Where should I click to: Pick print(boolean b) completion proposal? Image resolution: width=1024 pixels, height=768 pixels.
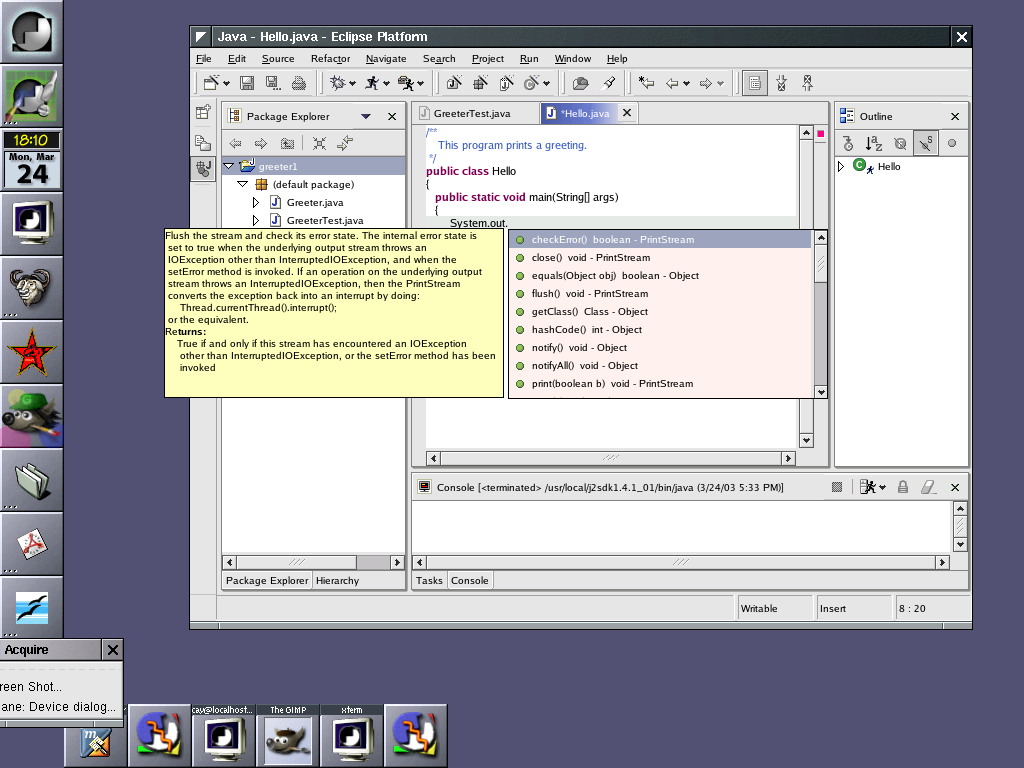(660, 384)
